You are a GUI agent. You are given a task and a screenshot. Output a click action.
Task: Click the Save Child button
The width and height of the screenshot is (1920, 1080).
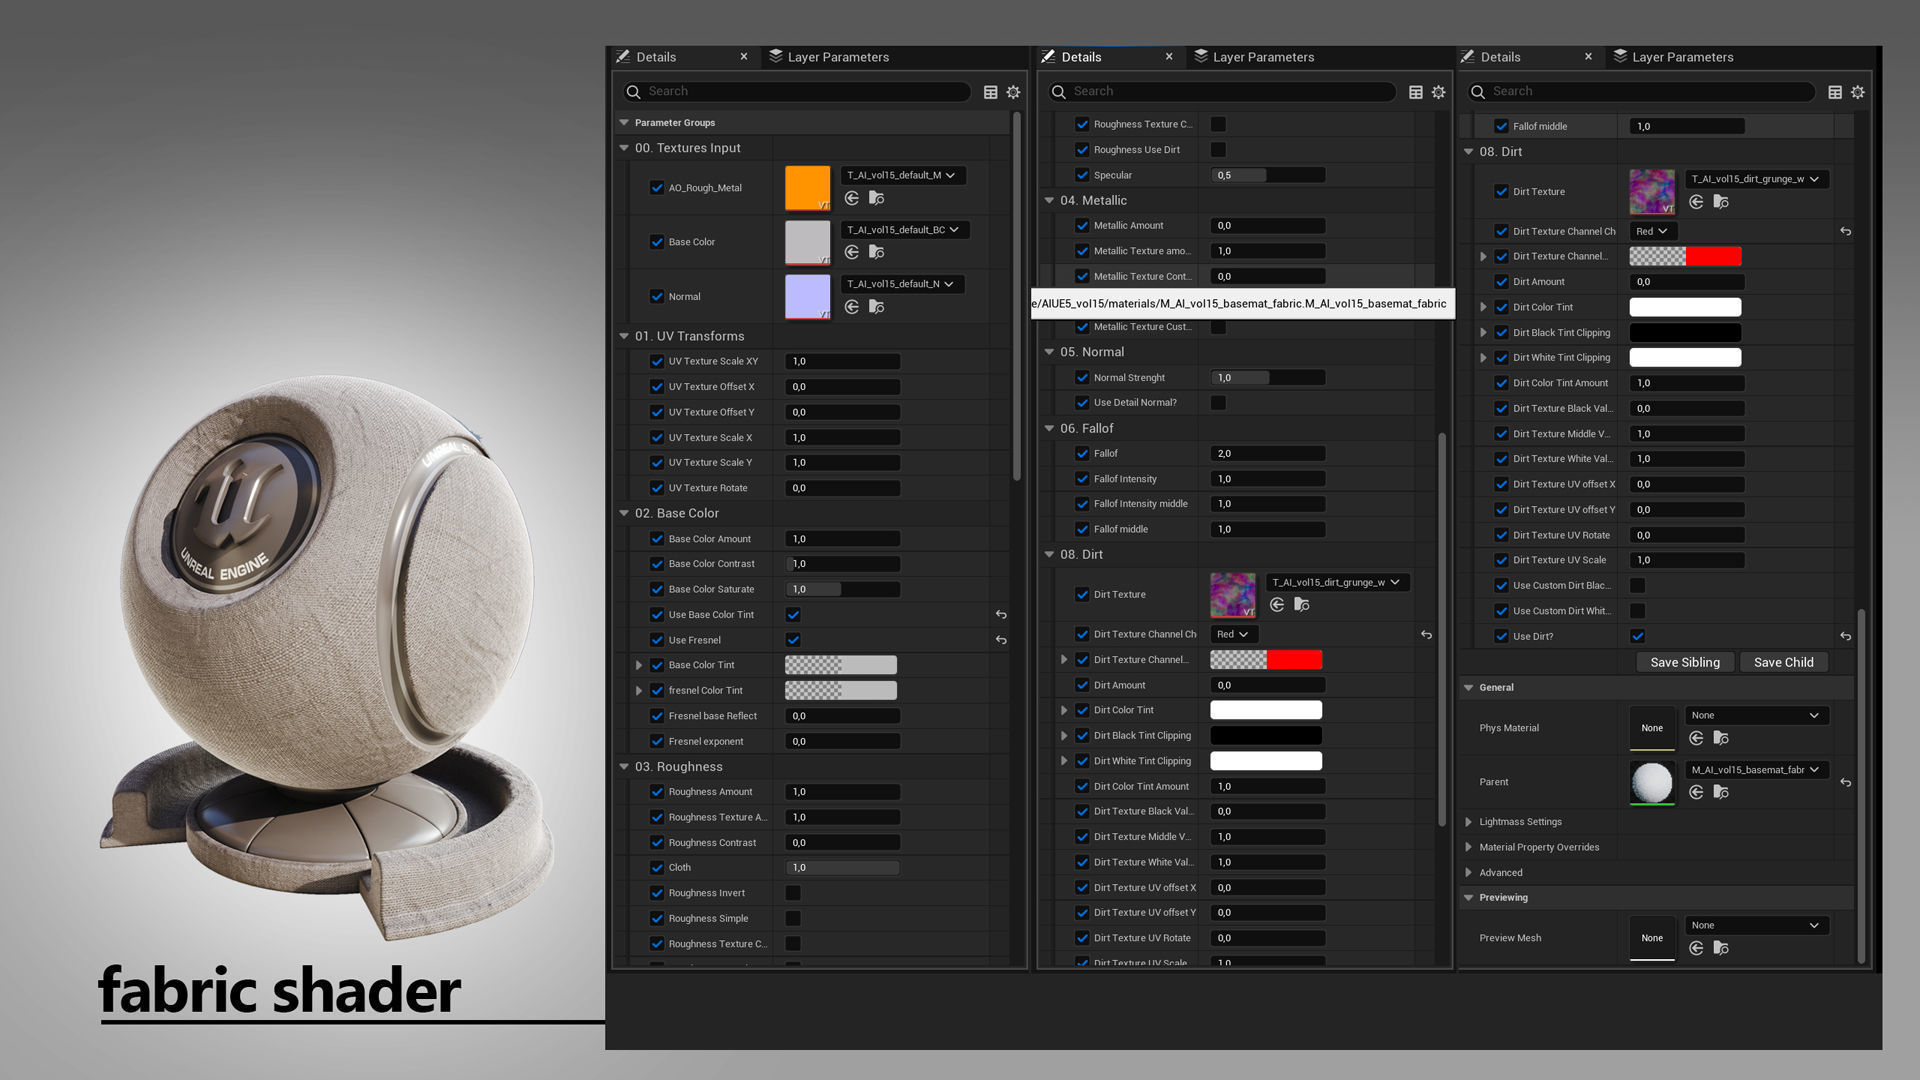pos(1783,662)
